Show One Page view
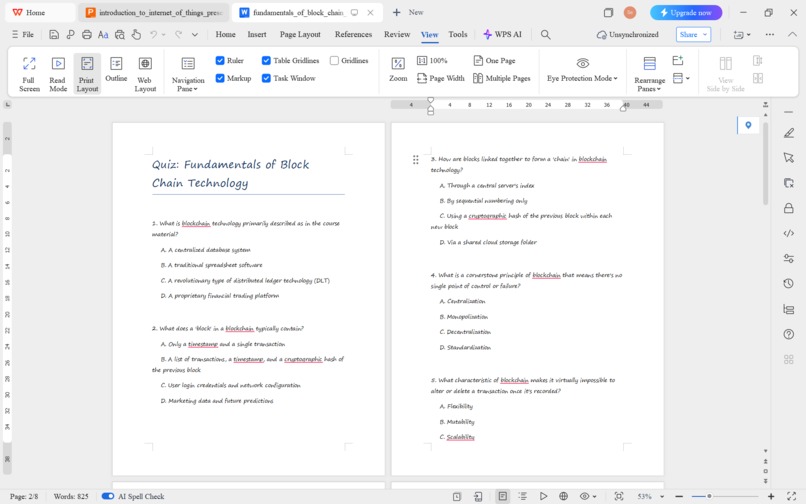The image size is (806, 504). (494, 61)
